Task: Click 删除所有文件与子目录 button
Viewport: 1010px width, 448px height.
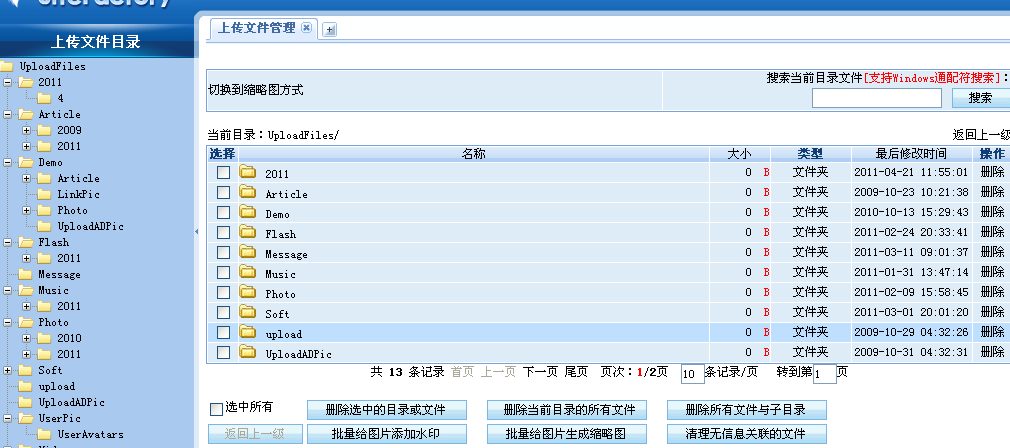Action: pos(747,410)
